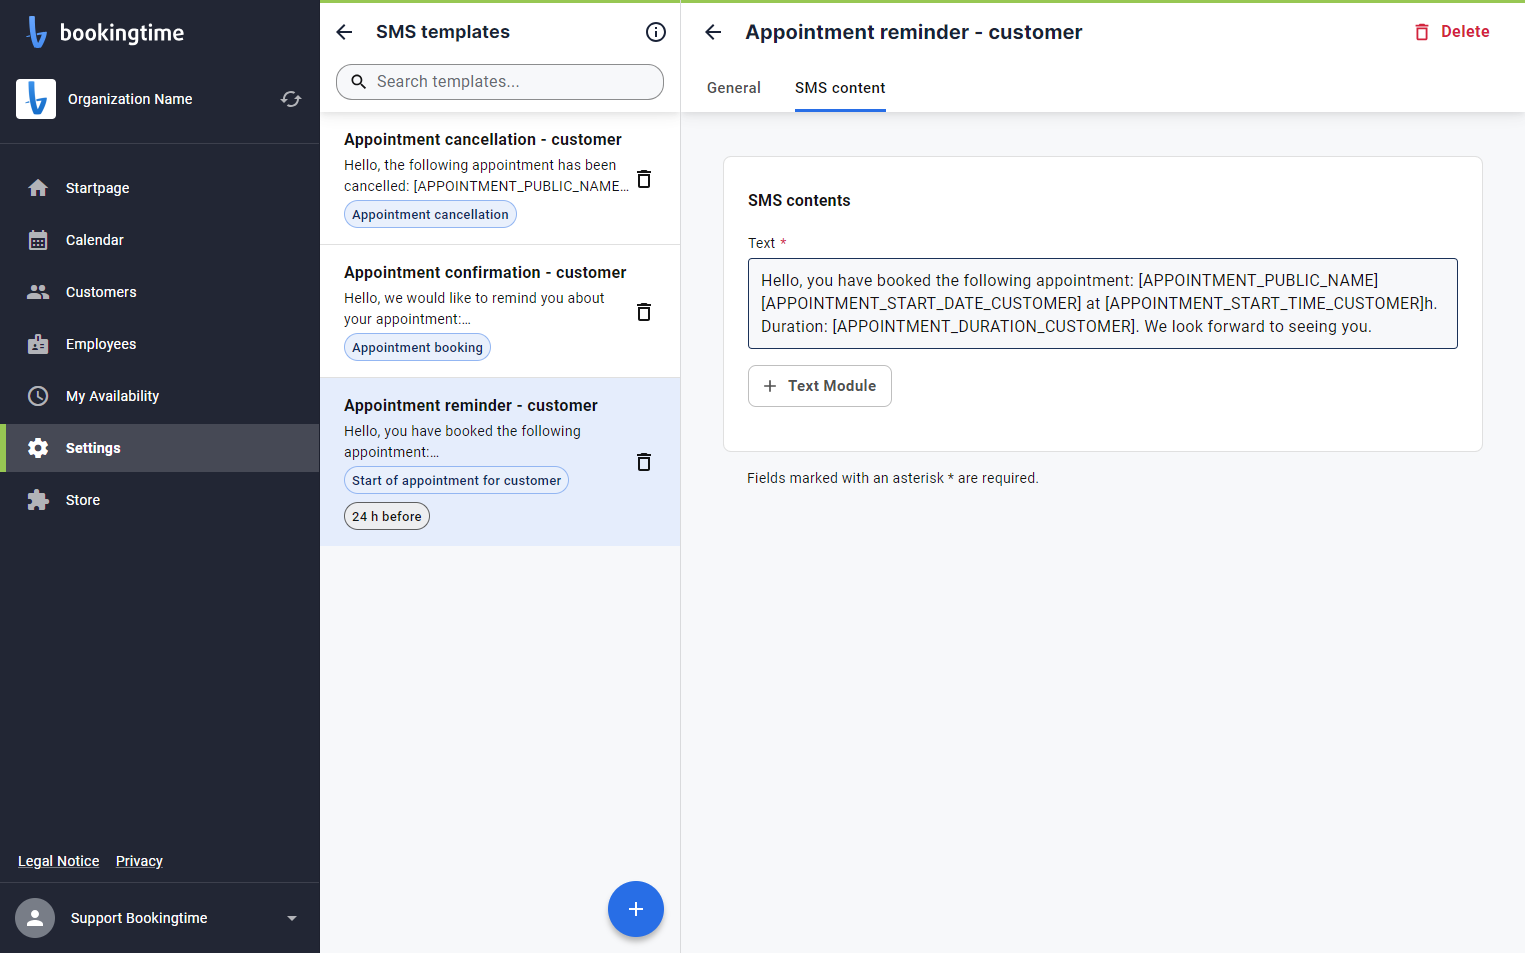Click the Start of appointment for customer chip
Viewport: 1525px width, 953px height.
tap(456, 480)
